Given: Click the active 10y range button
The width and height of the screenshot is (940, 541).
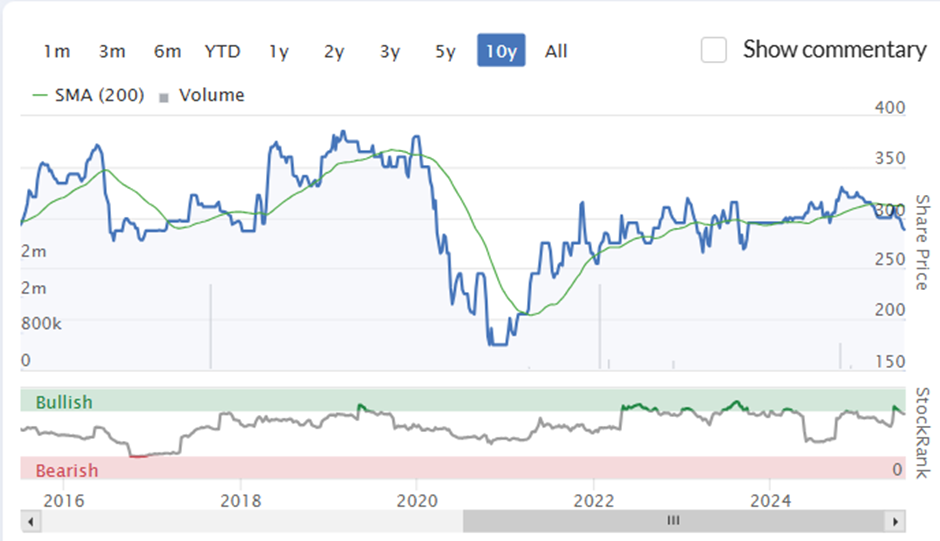Looking at the screenshot, I should click(501, 50).
